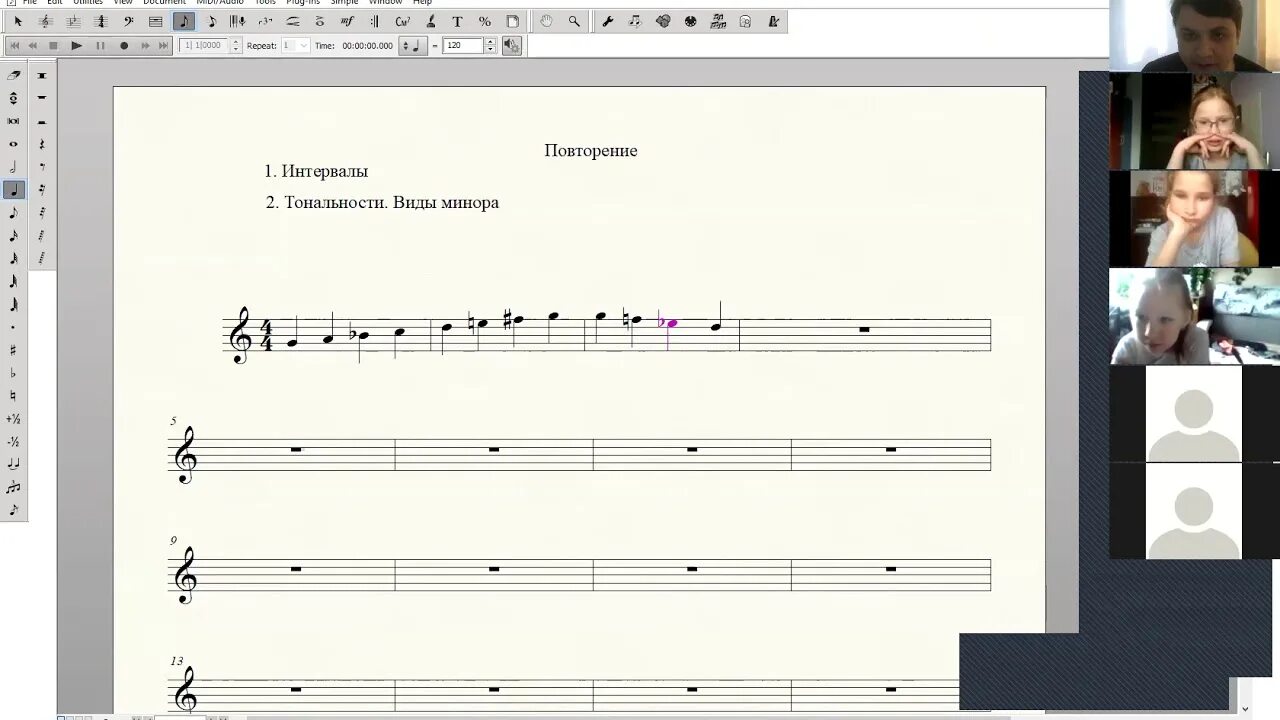This screenshot has height=720, width=1280.
Task: Select the half note duration
Action: point(13,167)
